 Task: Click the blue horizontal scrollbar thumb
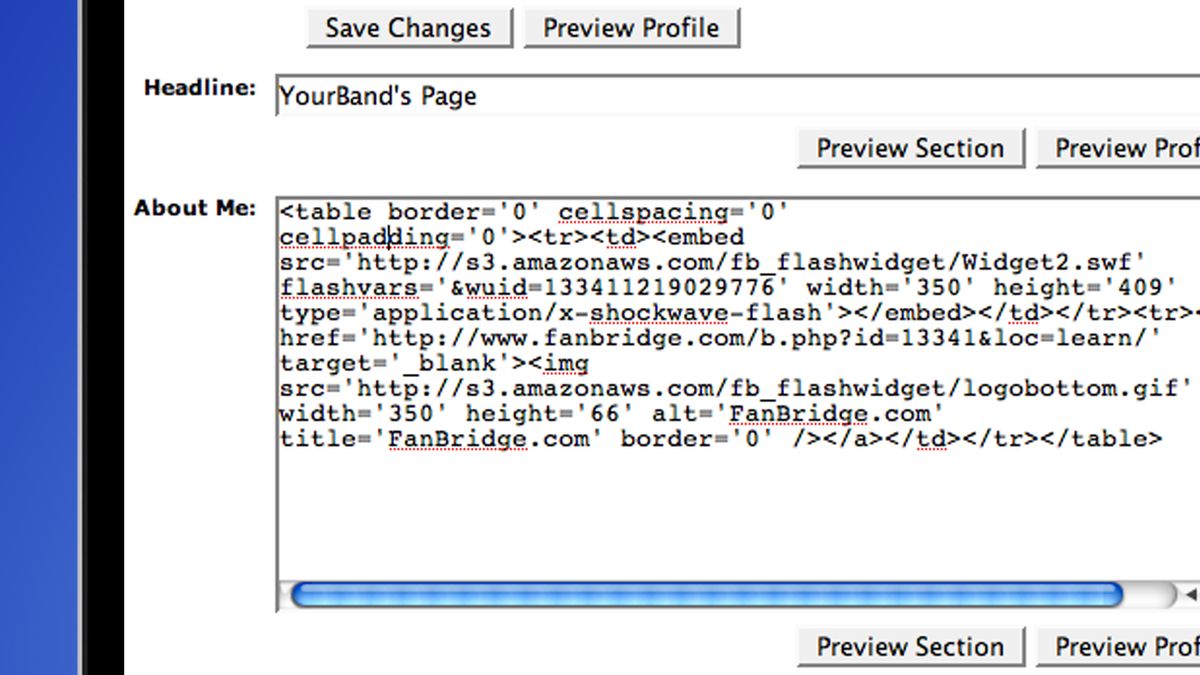point(706,596)
